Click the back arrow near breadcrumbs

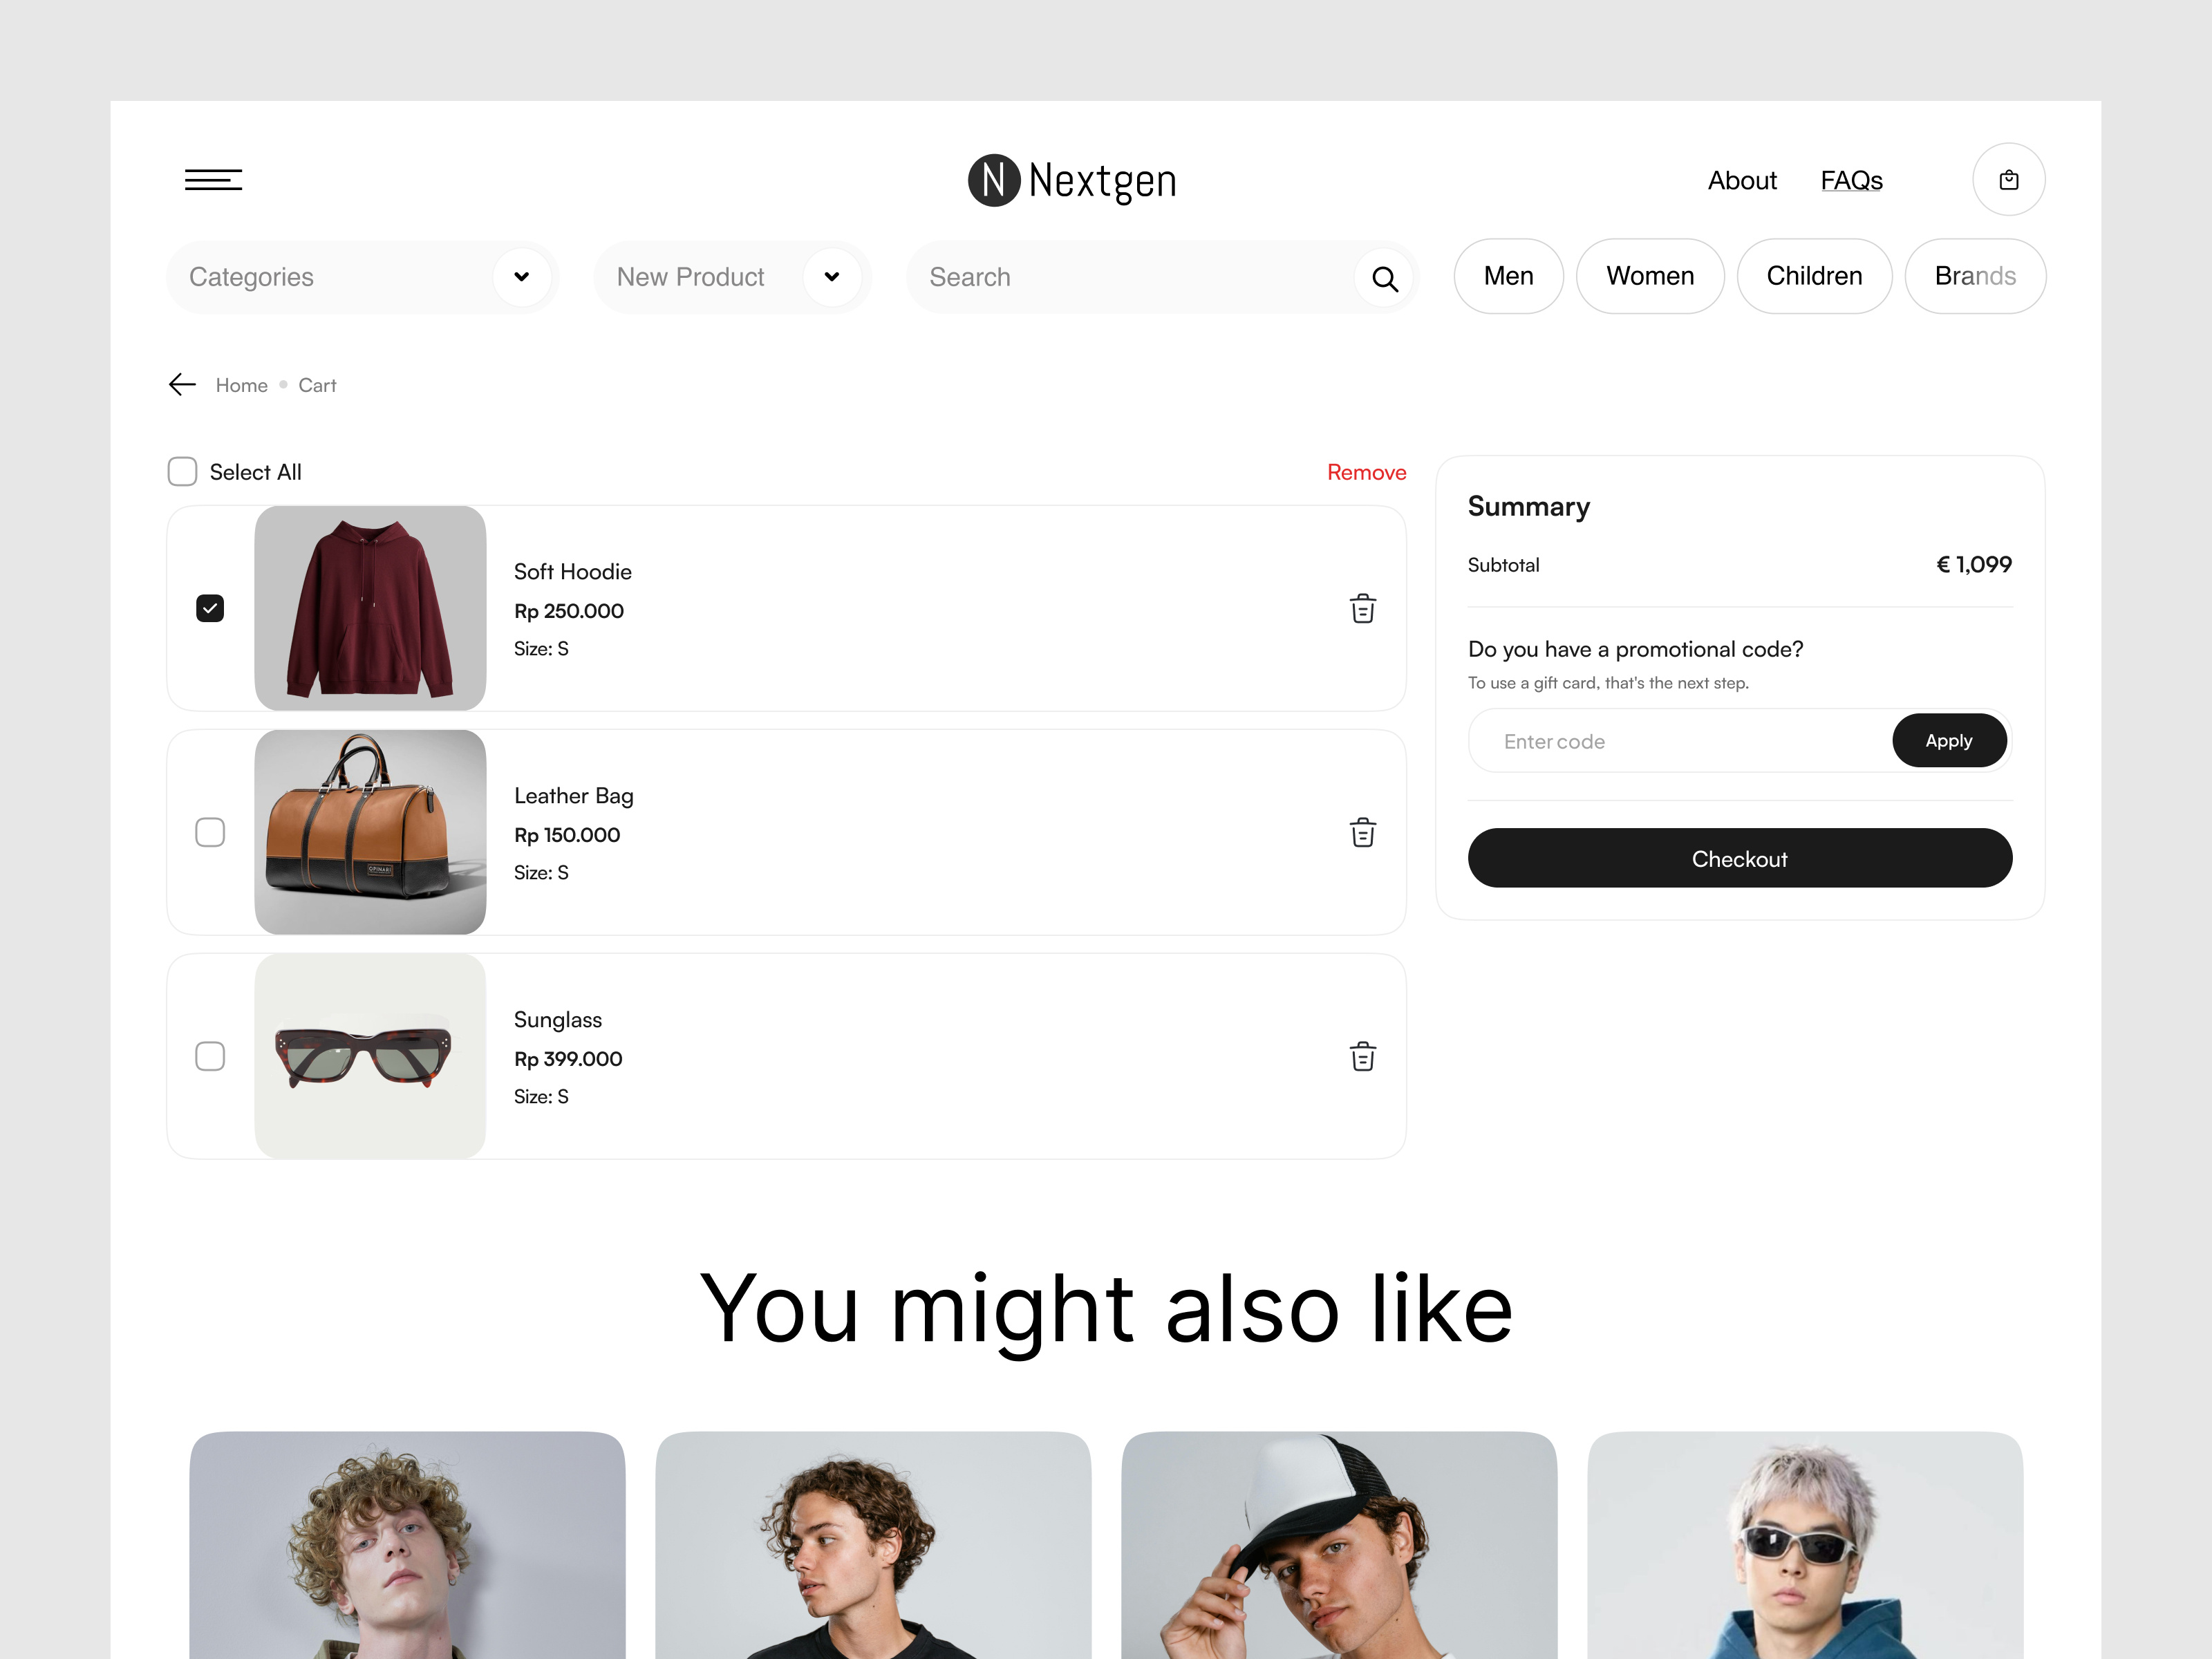pos(181,384)
